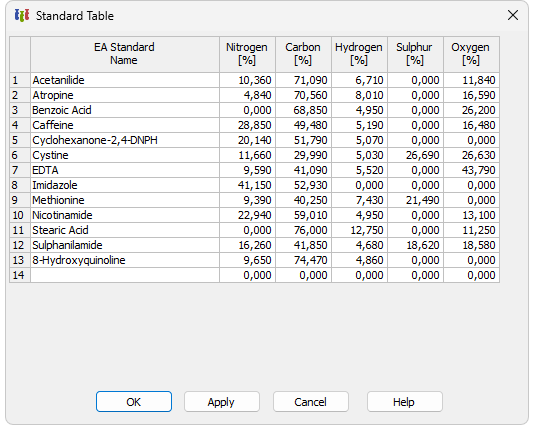Select the Stearic Acid hydrogen value 12,750

359,230
